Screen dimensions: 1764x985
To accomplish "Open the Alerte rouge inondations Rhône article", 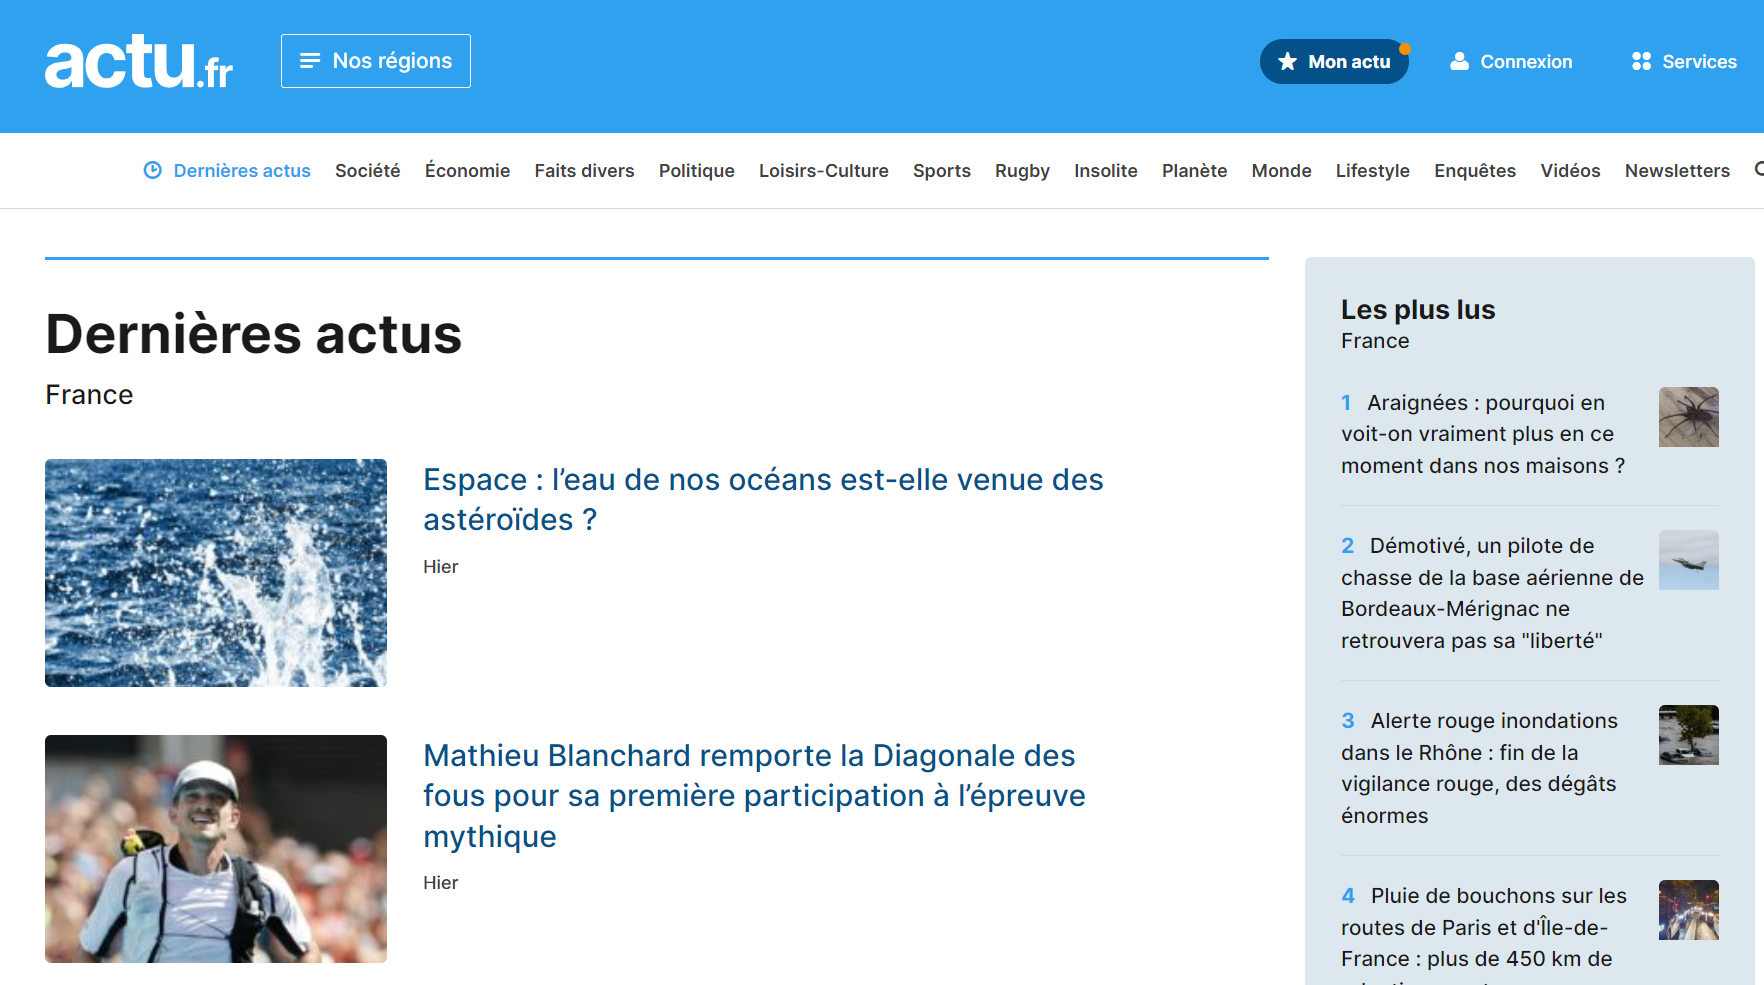I will [1479, 768].
